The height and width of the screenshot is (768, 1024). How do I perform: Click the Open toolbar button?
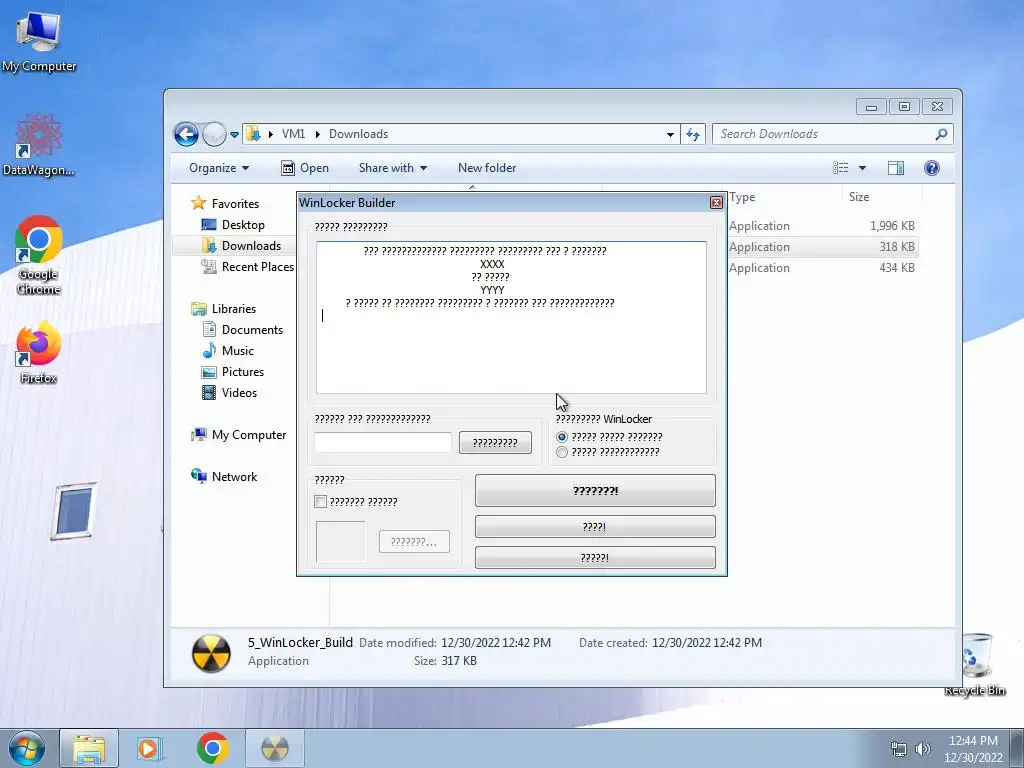(305, 168)
